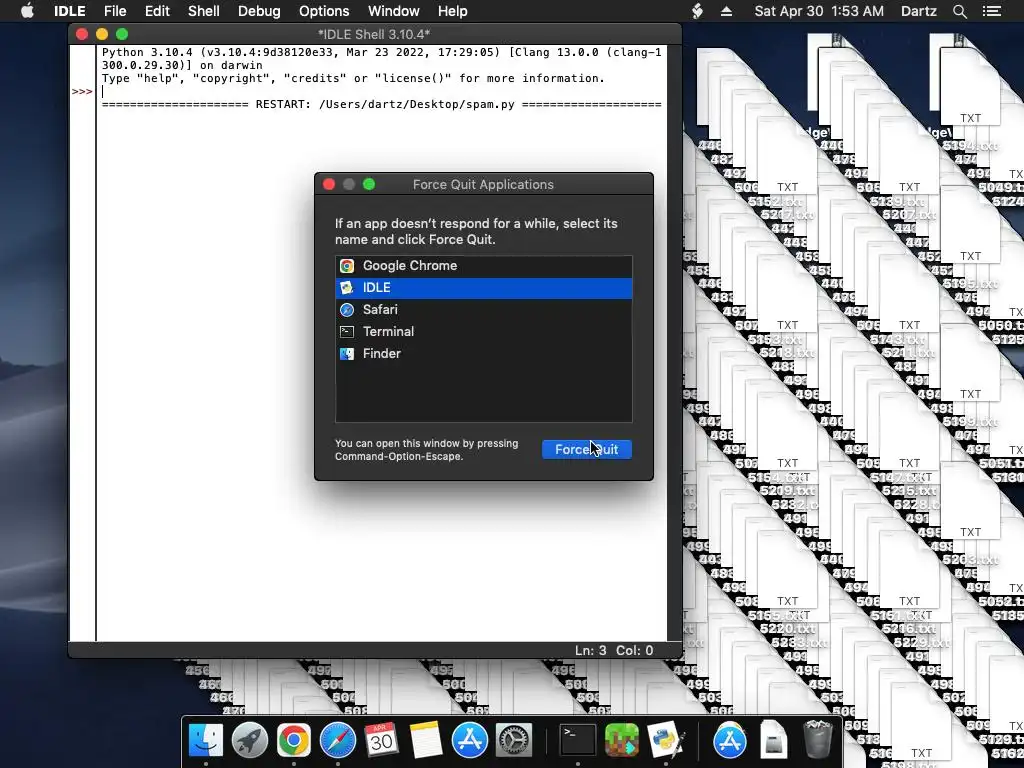The image size is (1024, 768).
Task: Zoom the Force Quit Applications window
Action: tap(369, 185)
